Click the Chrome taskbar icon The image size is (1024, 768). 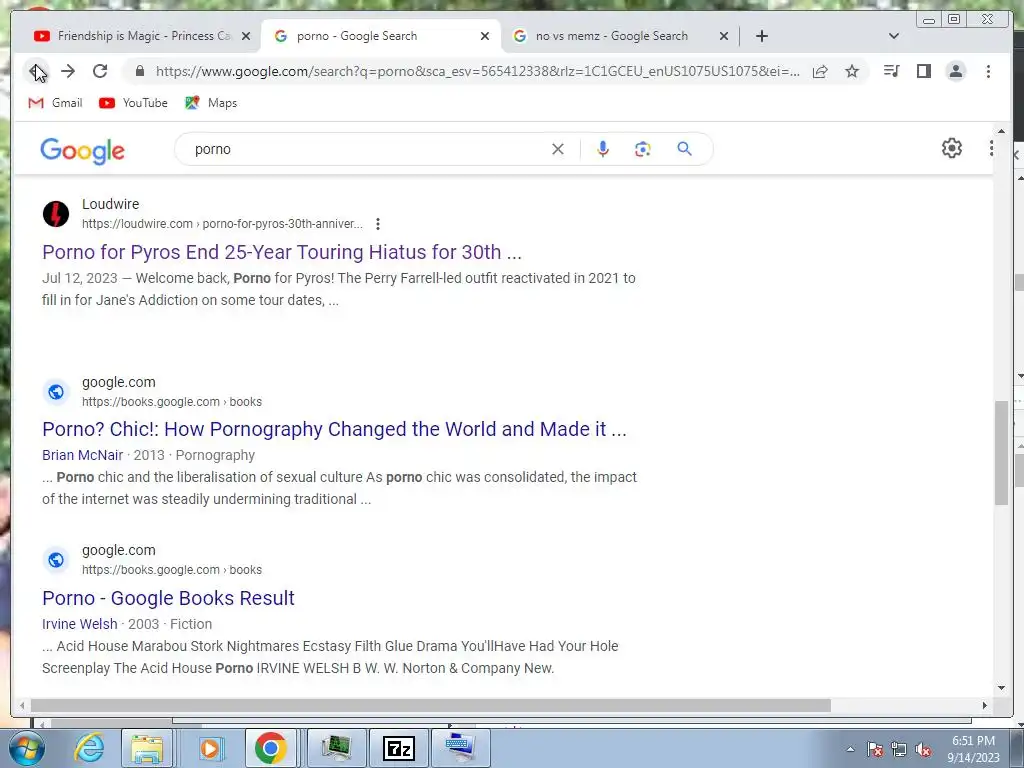271,748
